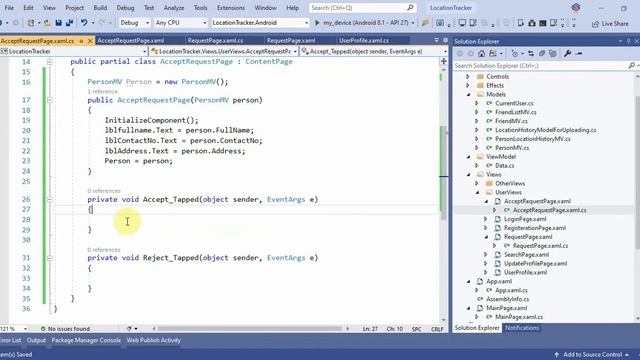Open the Notifications tab at the bottom

click(x=522, y=328)
